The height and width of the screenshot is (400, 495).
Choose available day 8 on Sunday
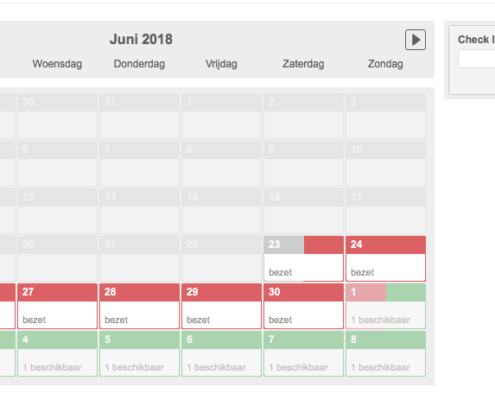[x=386, y=354]
